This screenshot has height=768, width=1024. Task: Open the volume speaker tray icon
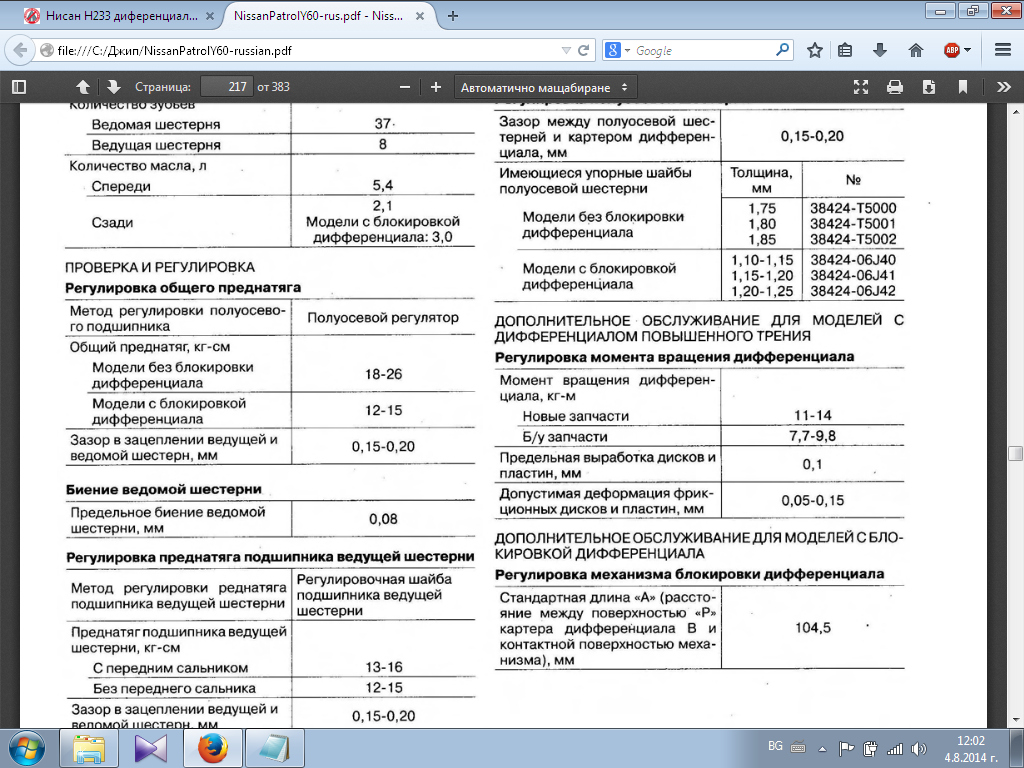pyautogui.click(x=919, y=748)
